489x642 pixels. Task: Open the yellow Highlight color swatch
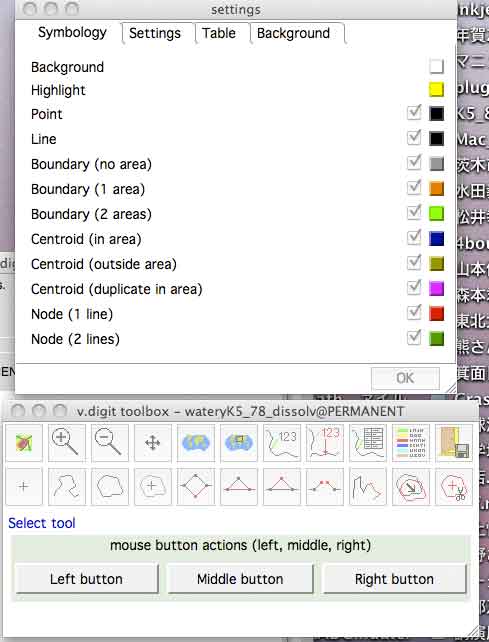(437, 89)
